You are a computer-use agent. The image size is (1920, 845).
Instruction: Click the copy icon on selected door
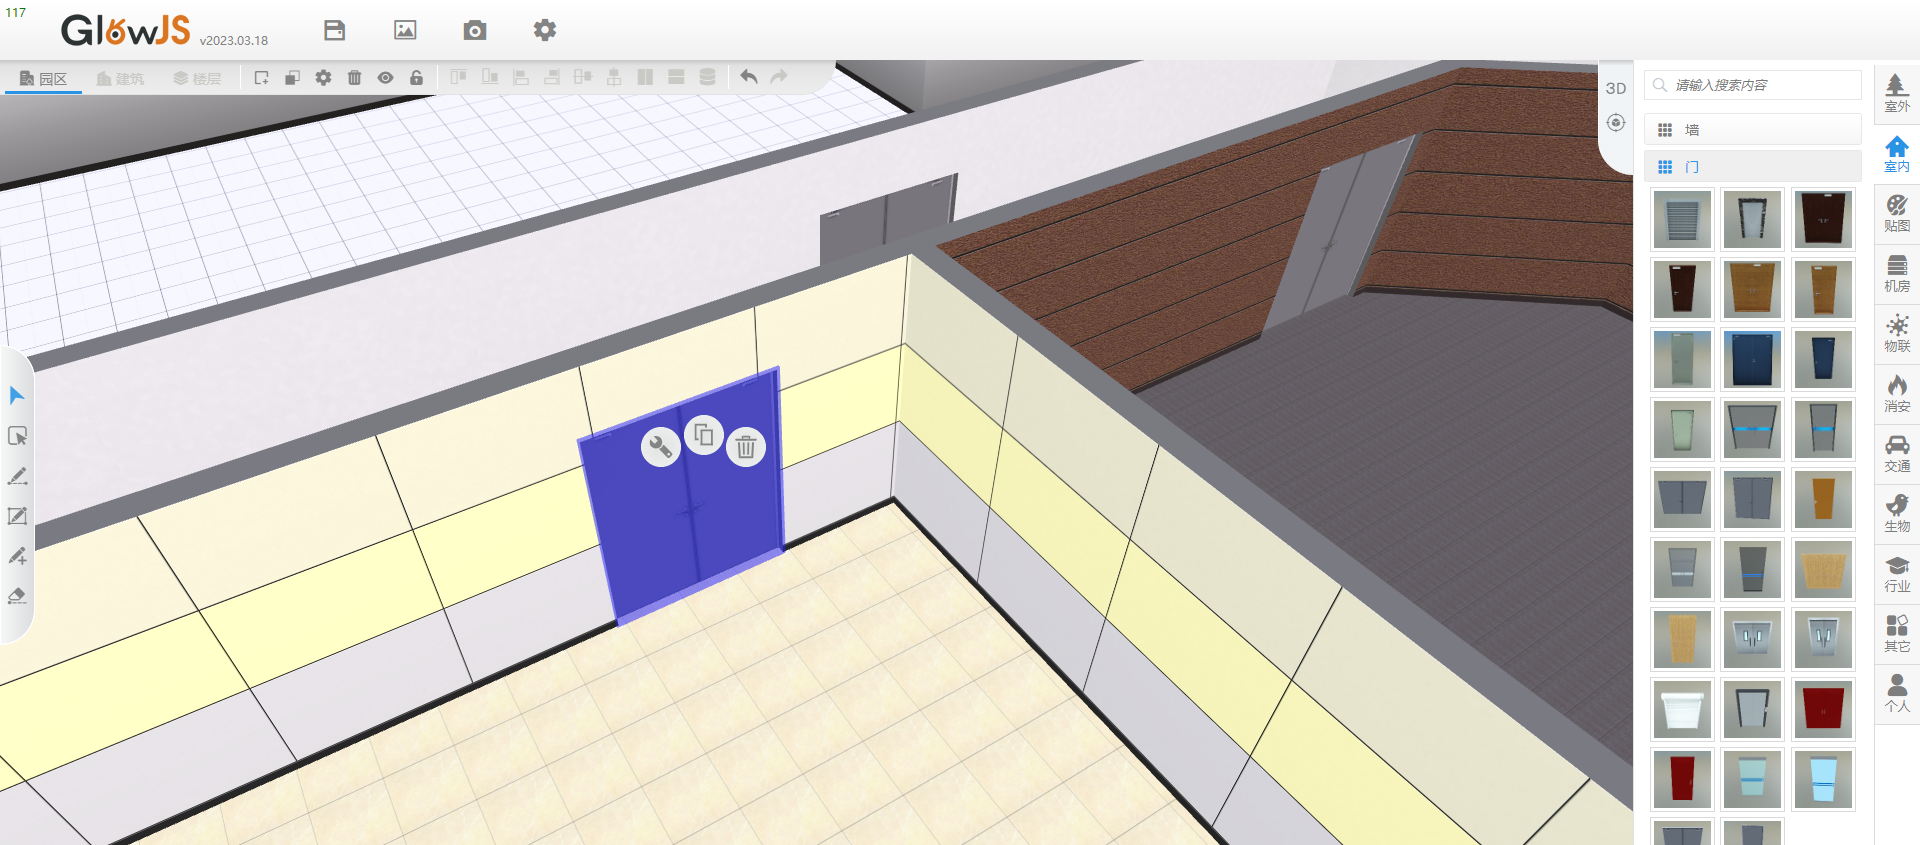[x=704, y=435]
